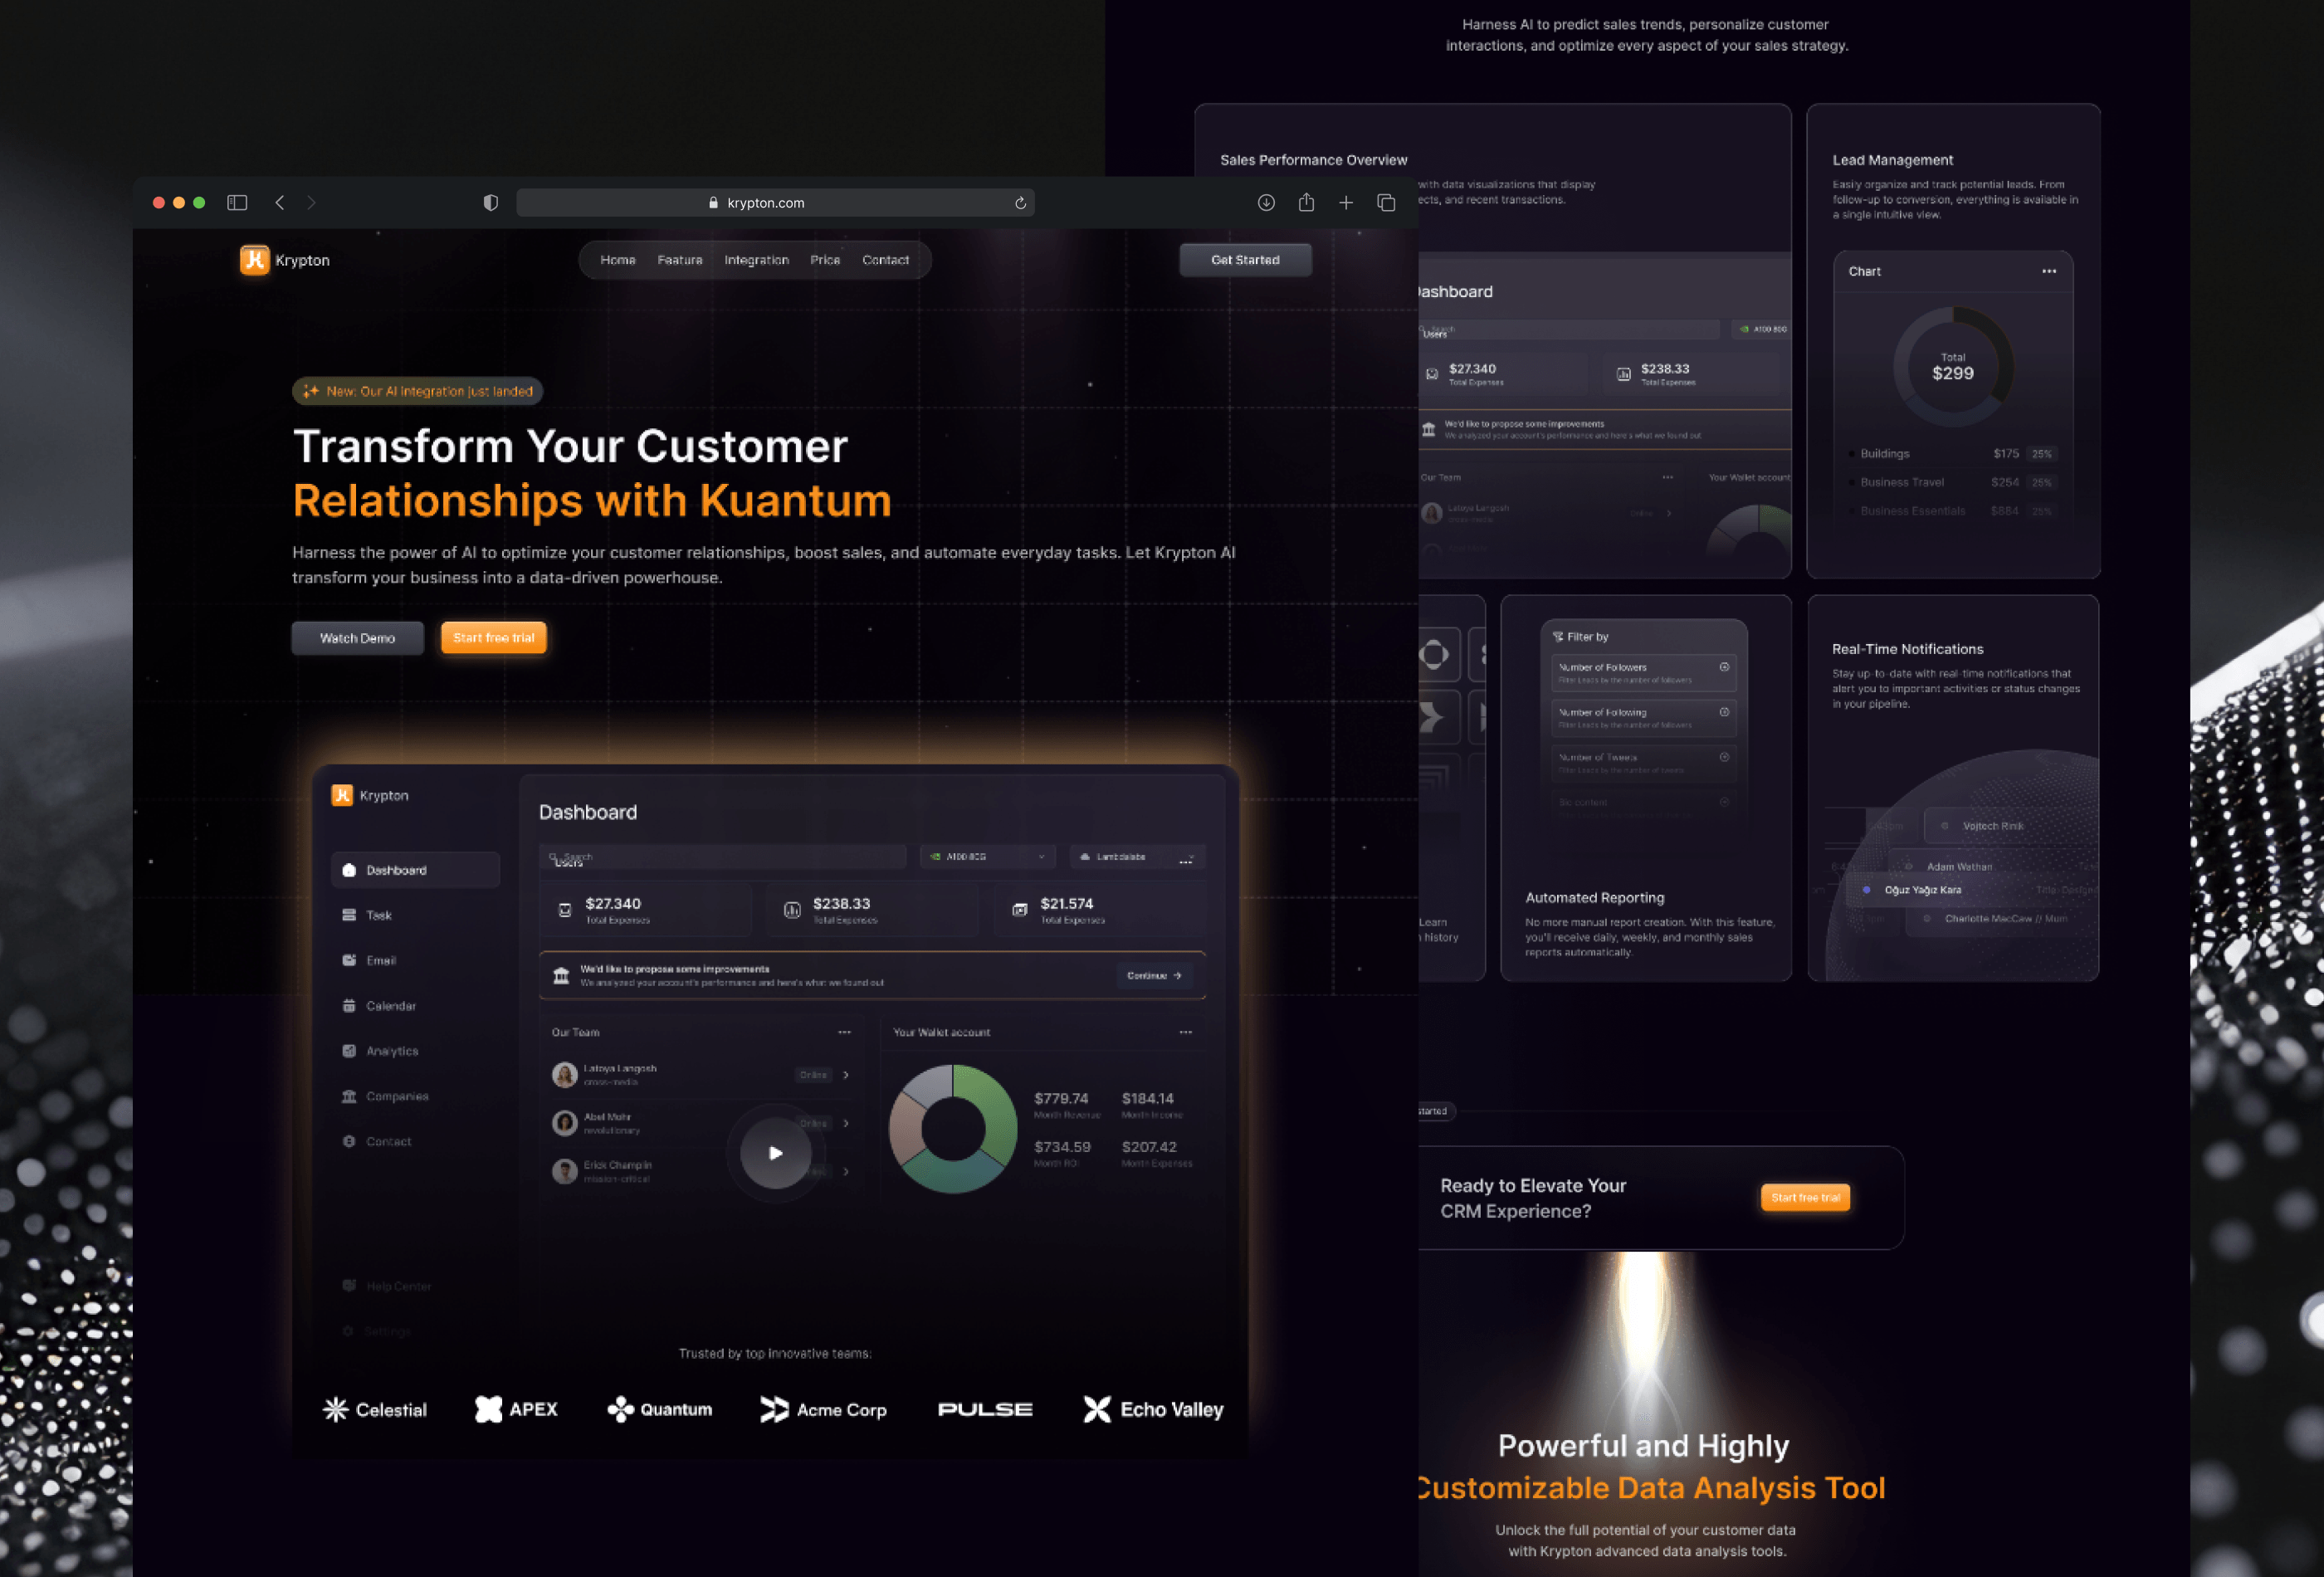This screenshot has height=1577, width=2324.
Task: Click the Start Free Trial button
Action: [x=496, y=637]
